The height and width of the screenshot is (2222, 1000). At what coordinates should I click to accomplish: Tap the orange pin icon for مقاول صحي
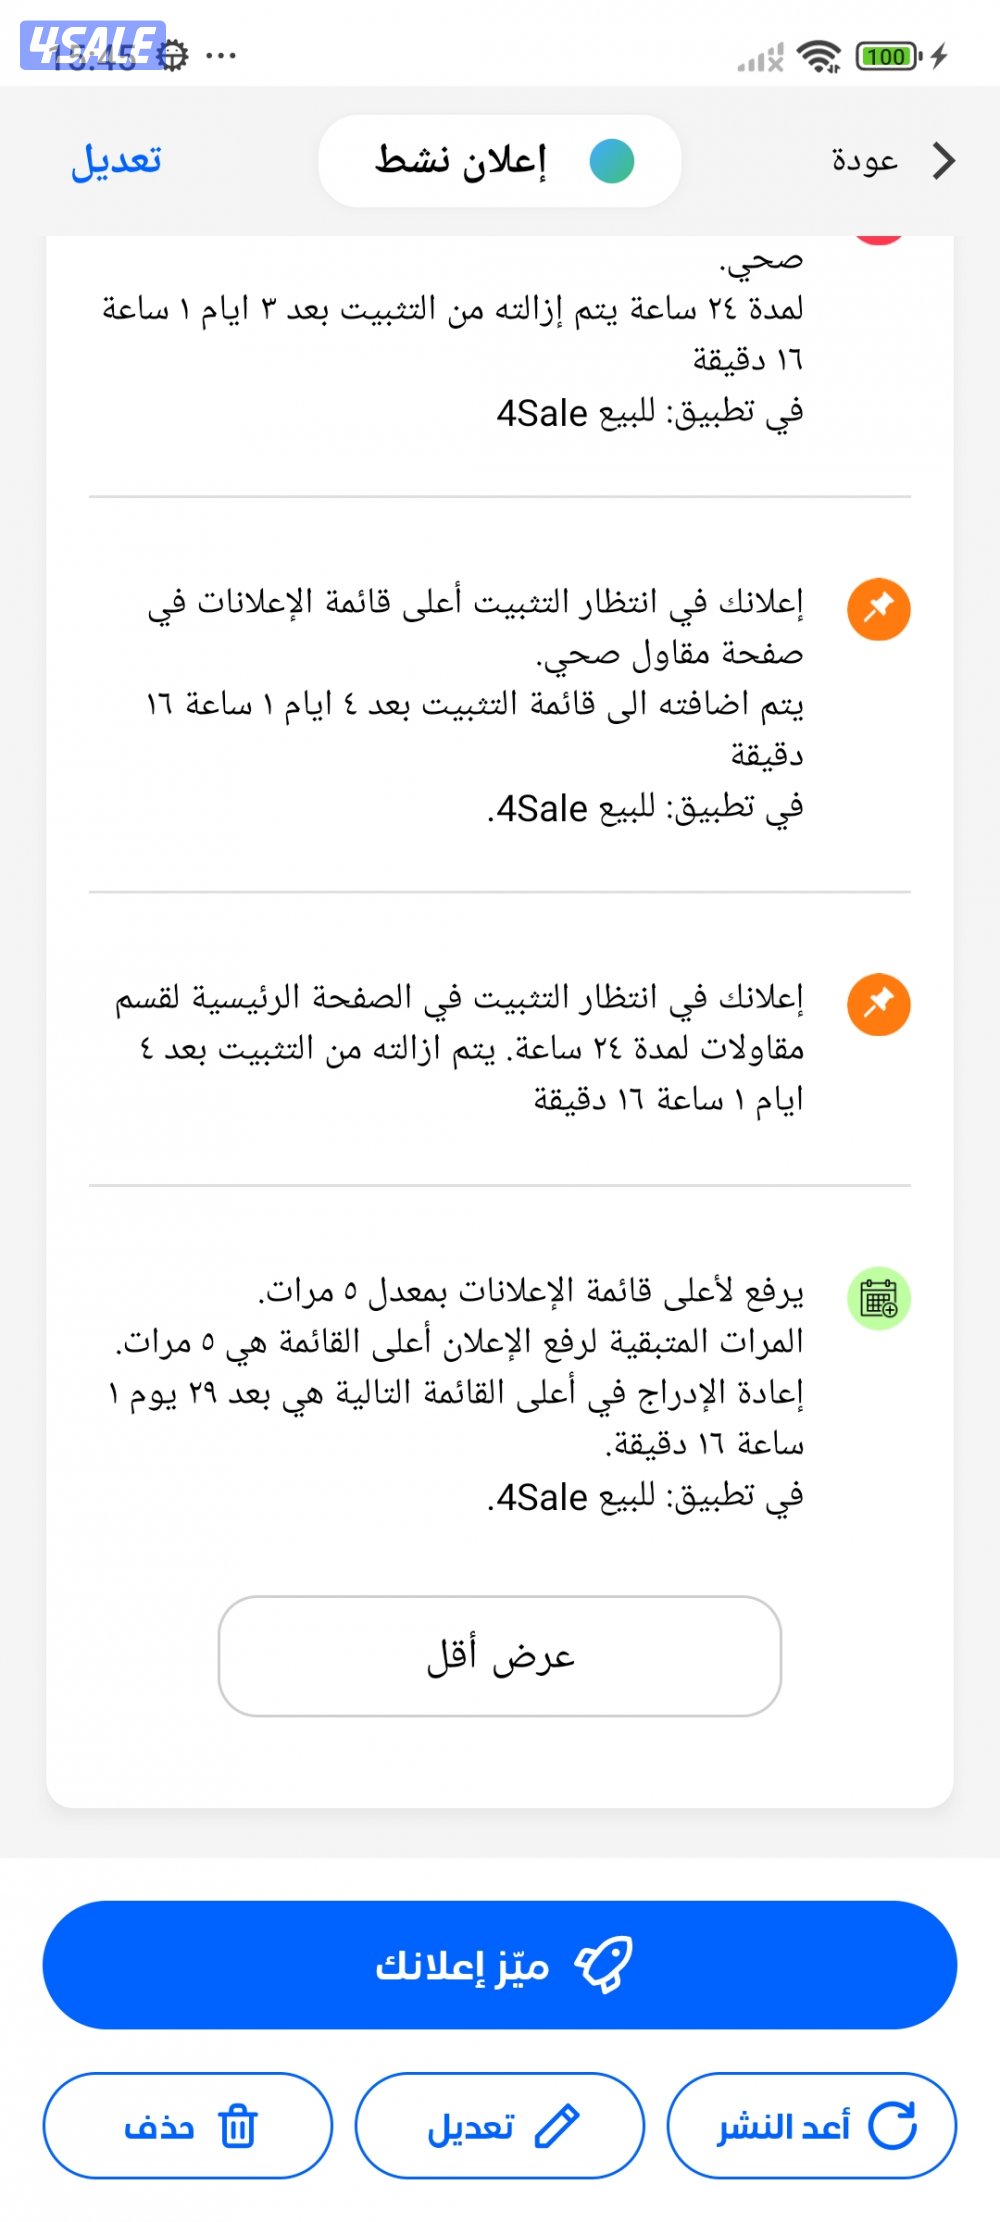(879, 608)
